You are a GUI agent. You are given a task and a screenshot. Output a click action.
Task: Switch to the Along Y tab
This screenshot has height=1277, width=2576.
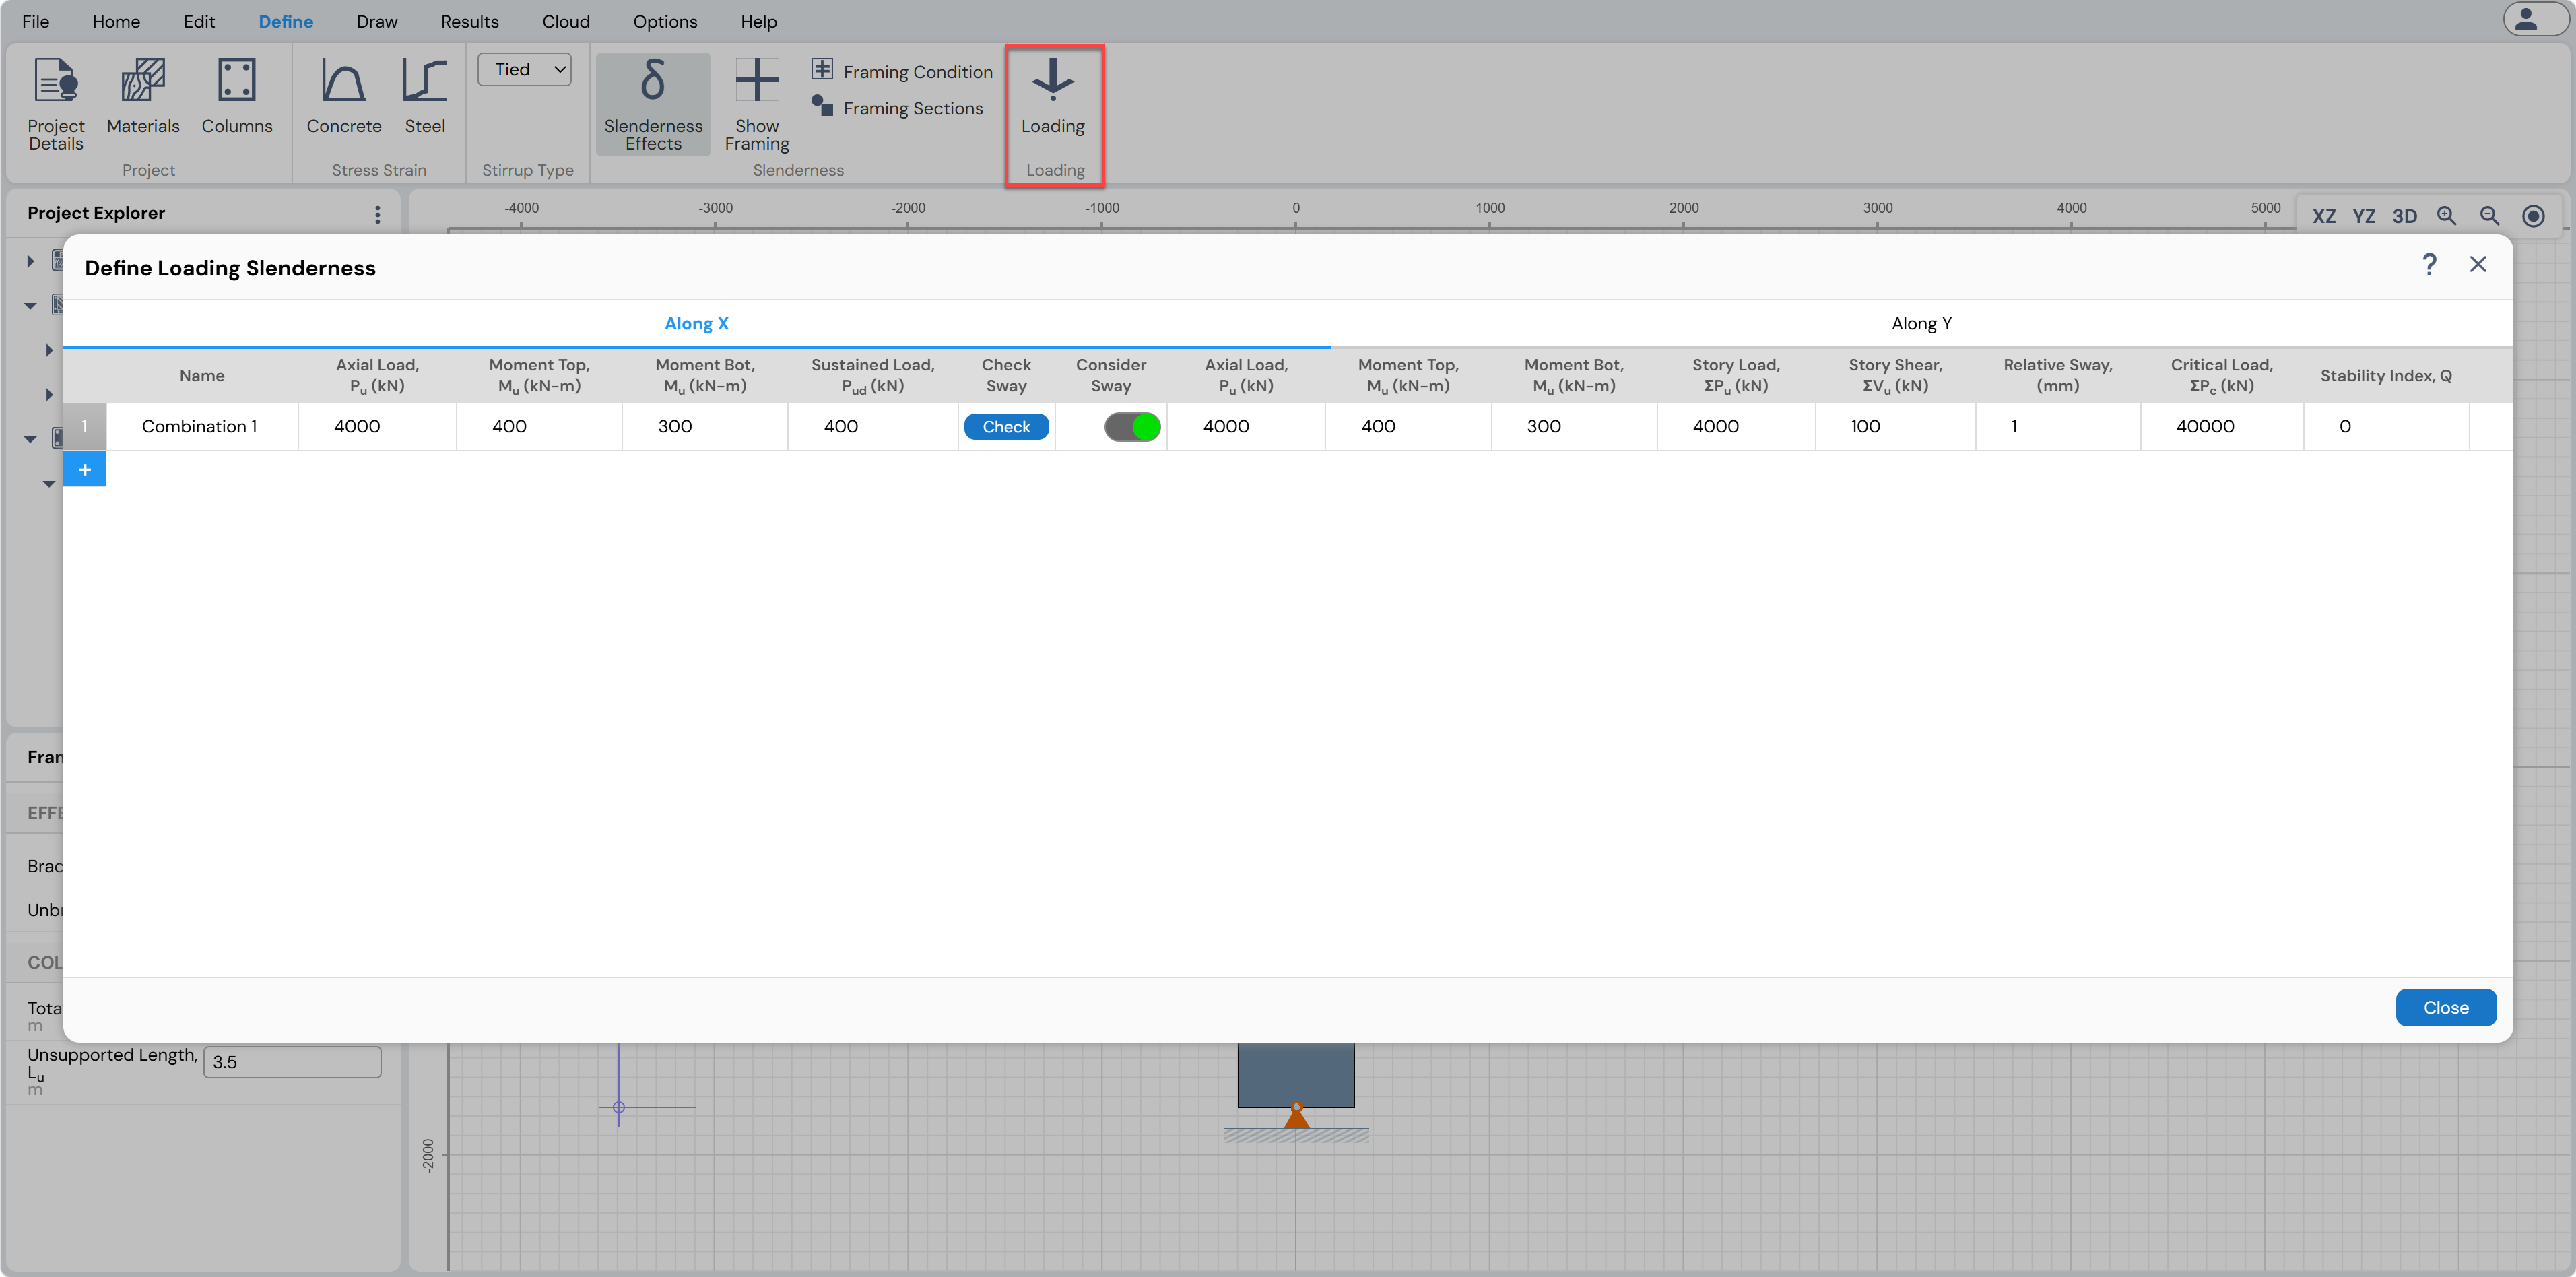(x=1921, y=323)
